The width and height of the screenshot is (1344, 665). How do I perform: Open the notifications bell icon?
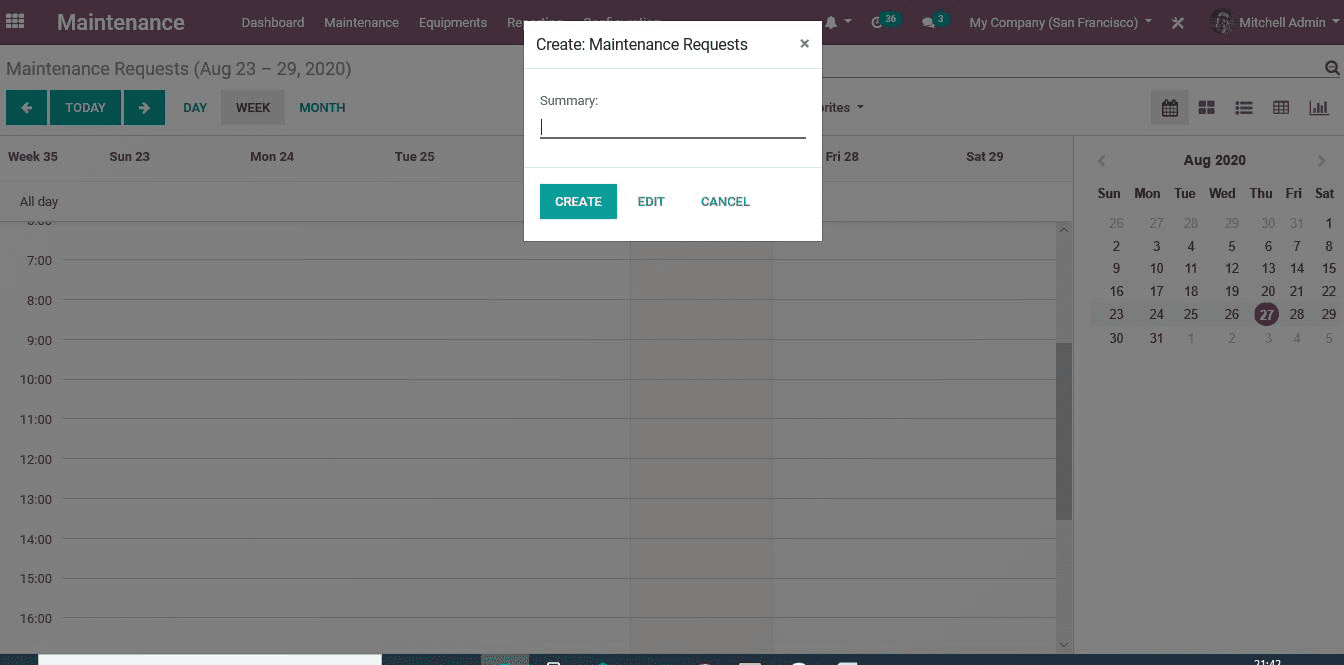tap(831, 22)
